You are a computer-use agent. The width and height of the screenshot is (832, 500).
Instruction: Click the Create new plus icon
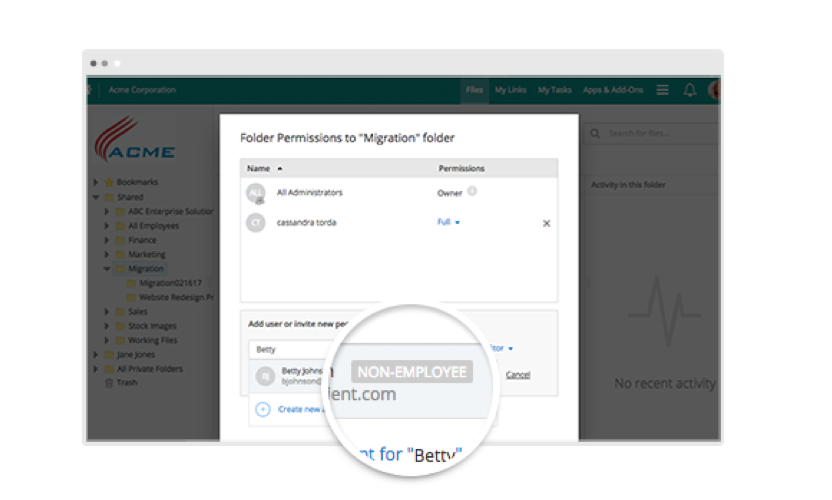point(263,409)
